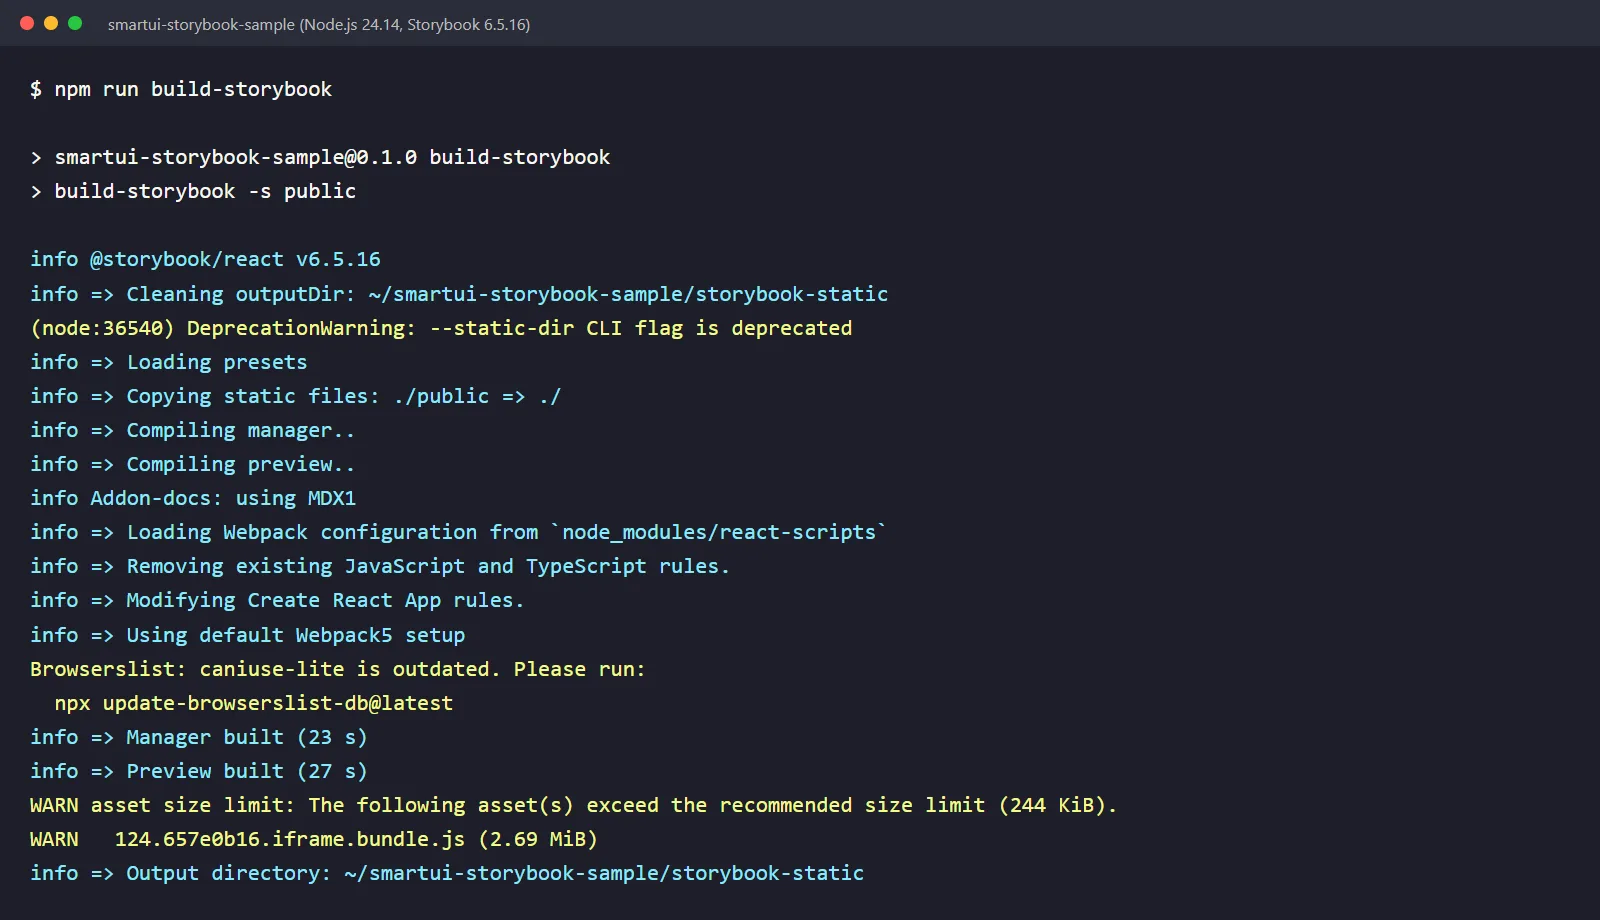Screen dimensions: 1600x920
Task: Click 'Manager built (23 s)' line
Action: click(199, 737)
